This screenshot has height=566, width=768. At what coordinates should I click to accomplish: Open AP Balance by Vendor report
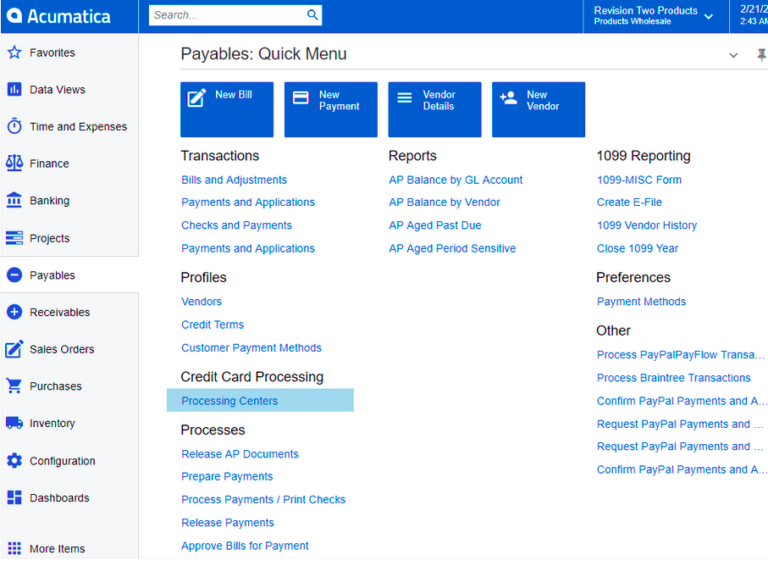pos(444,202)
